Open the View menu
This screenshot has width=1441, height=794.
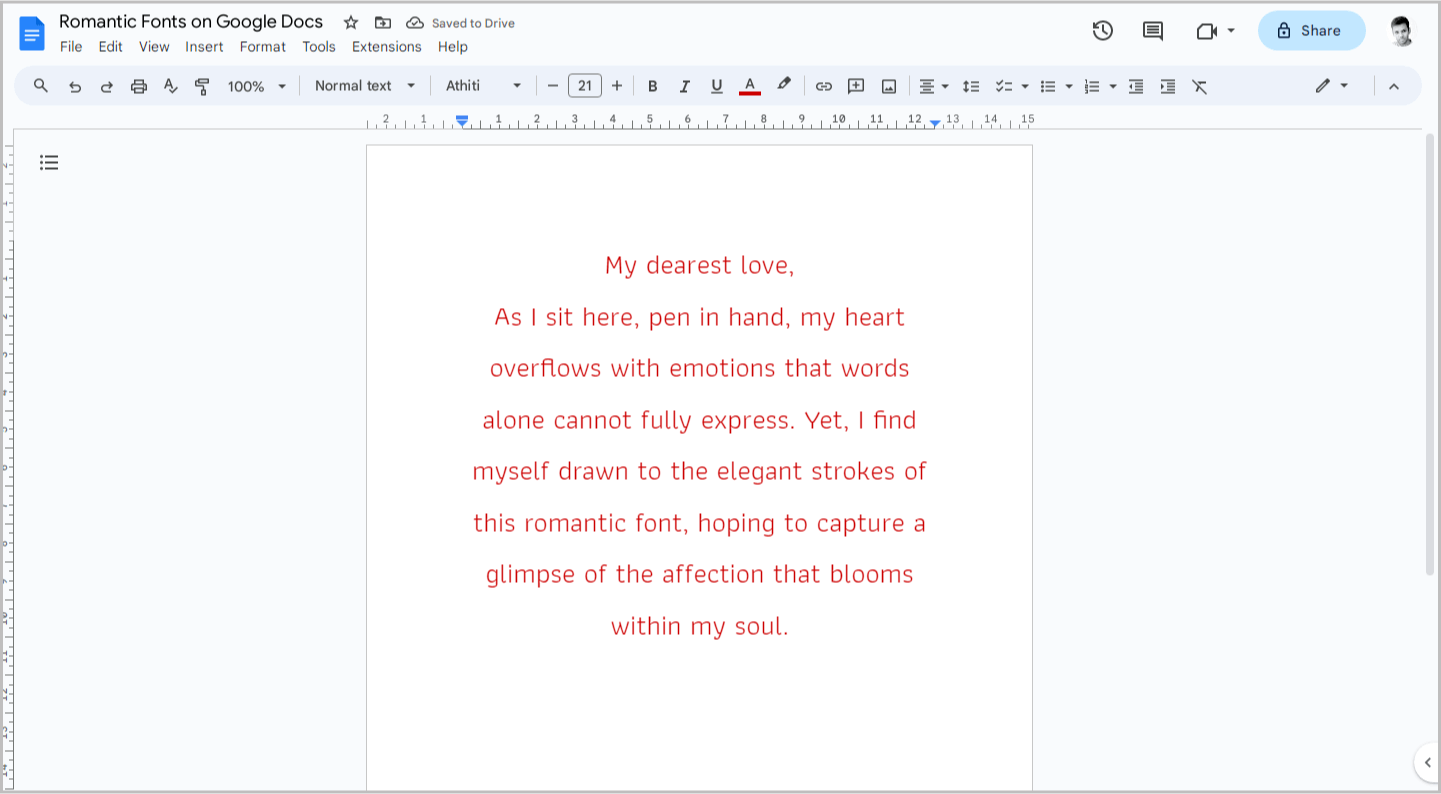pos(154,47)
